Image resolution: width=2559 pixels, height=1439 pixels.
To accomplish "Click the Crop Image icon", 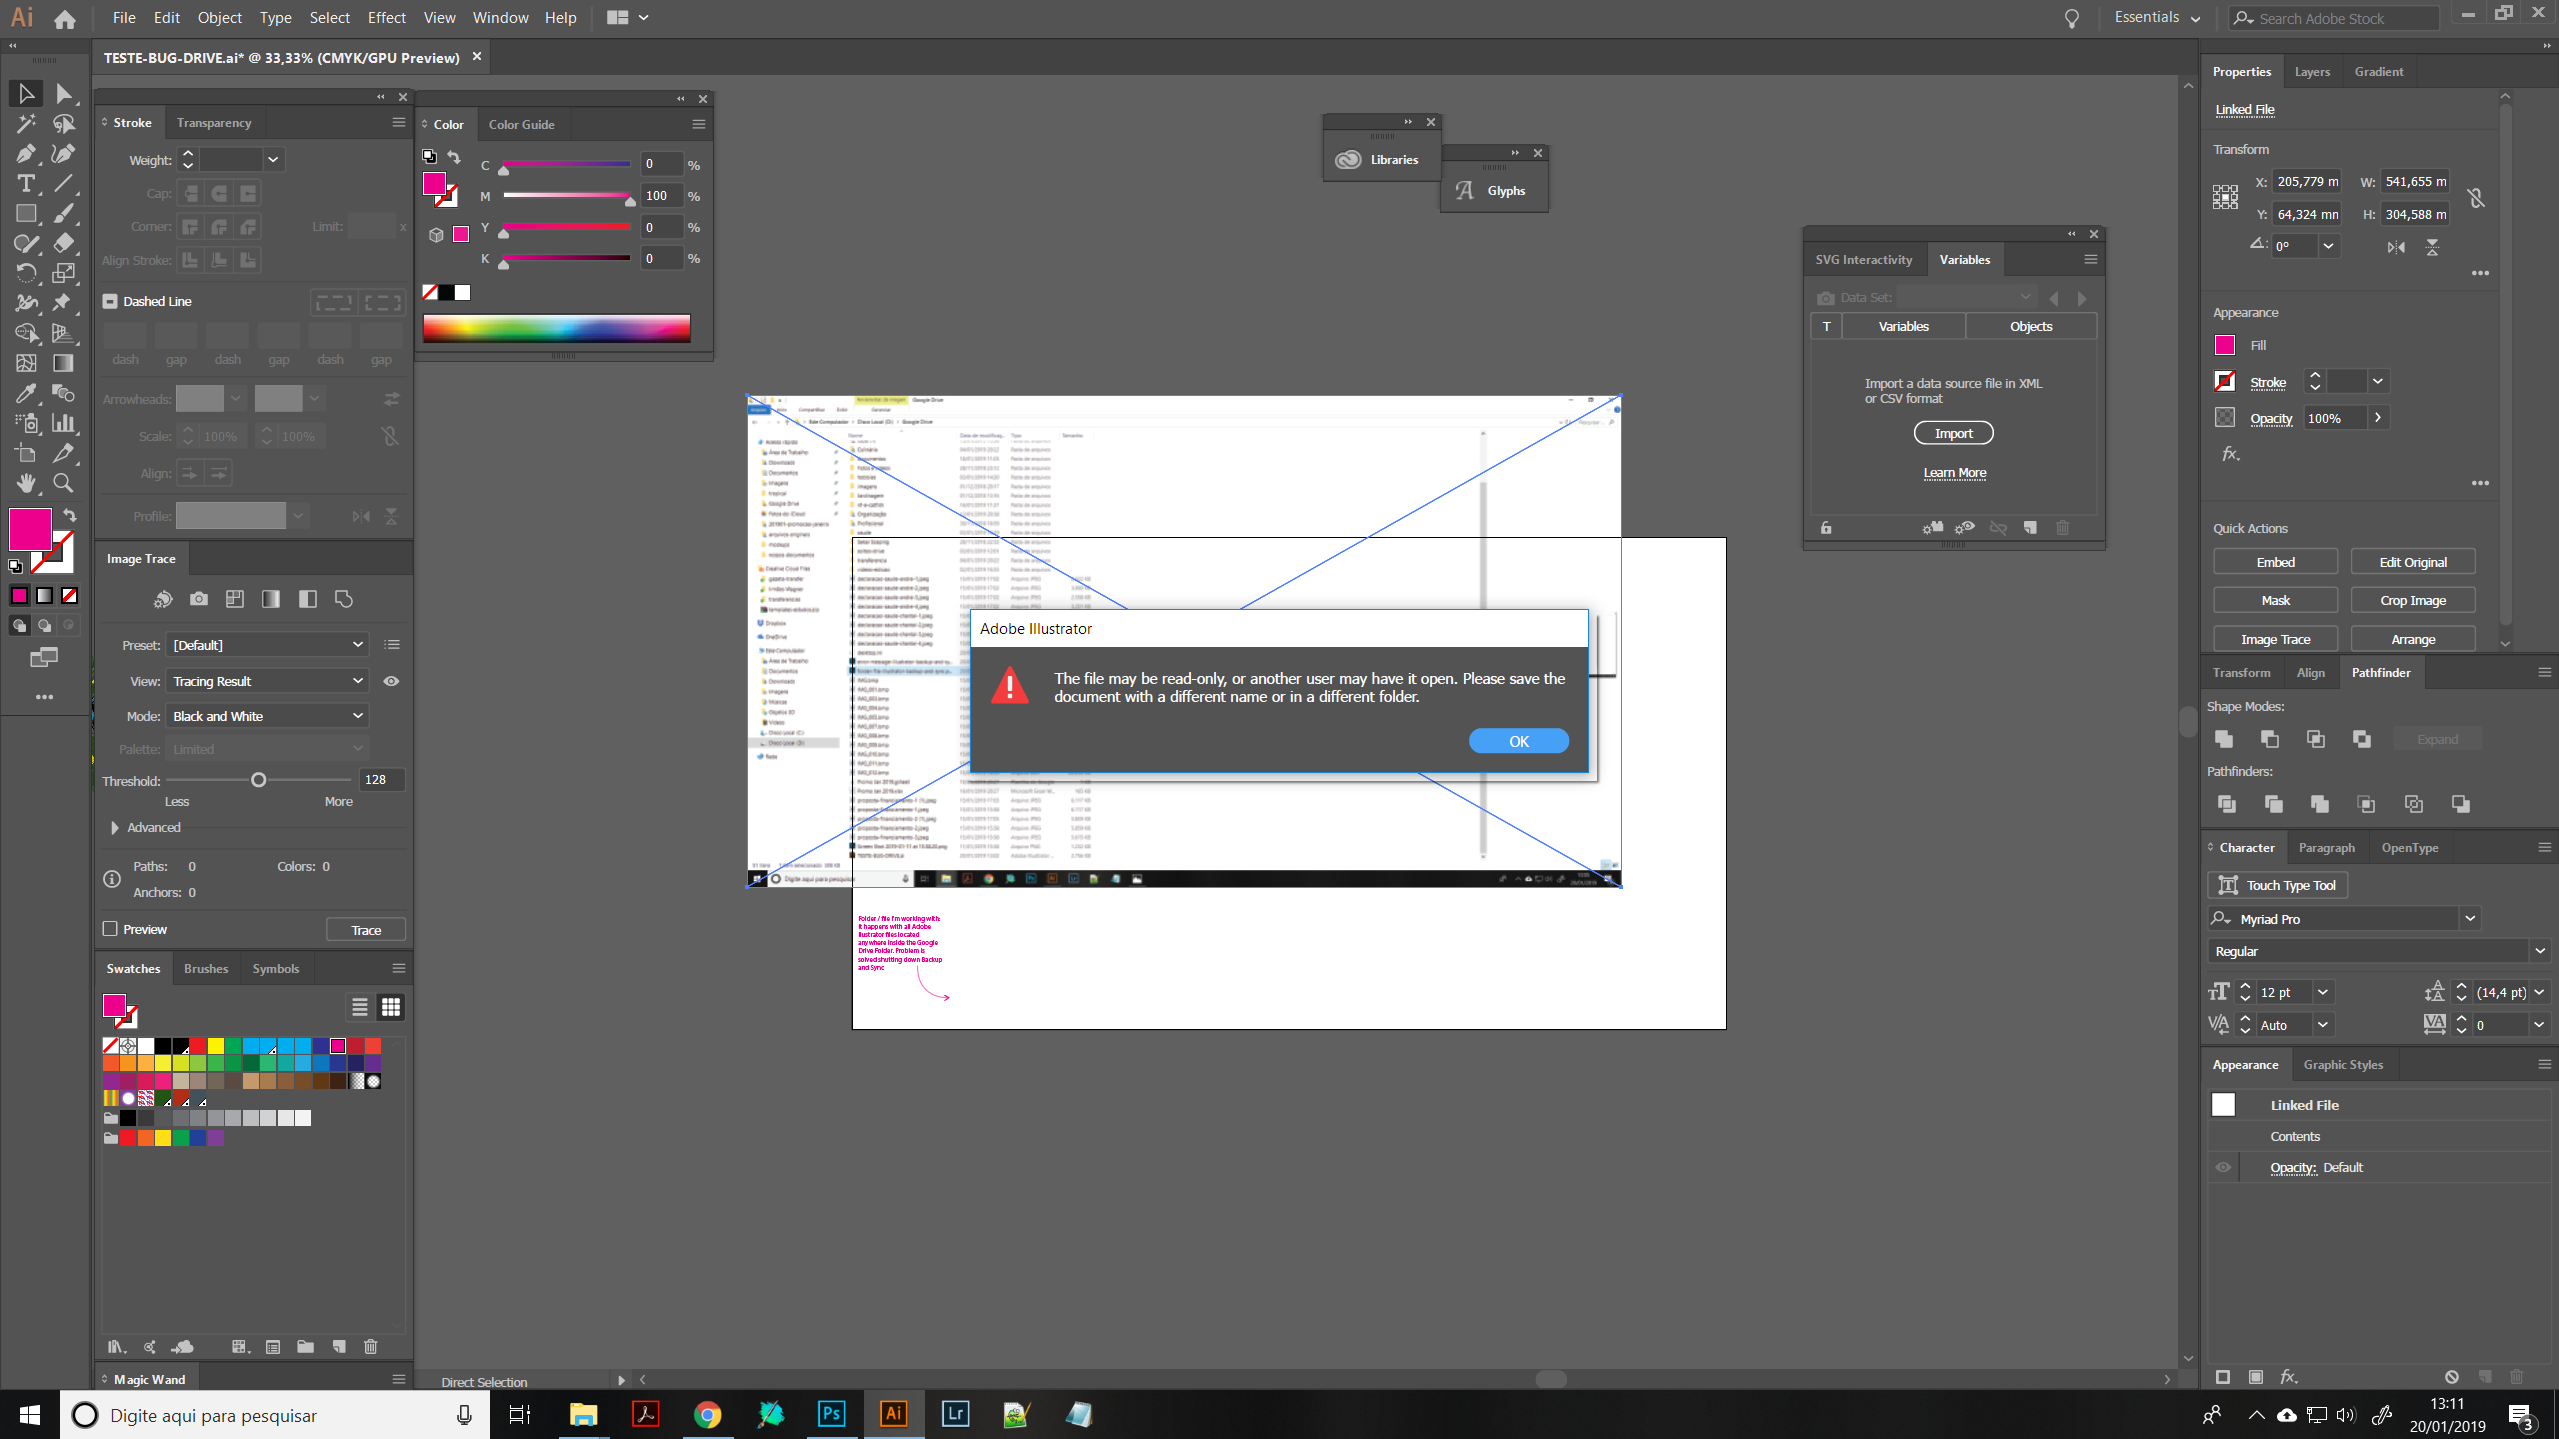I will click(x=2410, y=599).
